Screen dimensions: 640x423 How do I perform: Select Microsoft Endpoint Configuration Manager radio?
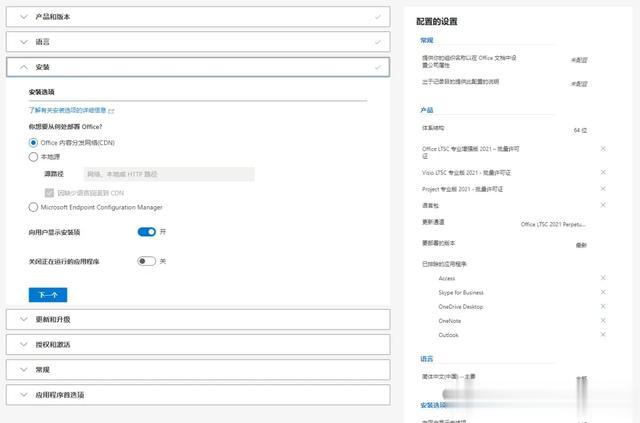click(33, 207)
